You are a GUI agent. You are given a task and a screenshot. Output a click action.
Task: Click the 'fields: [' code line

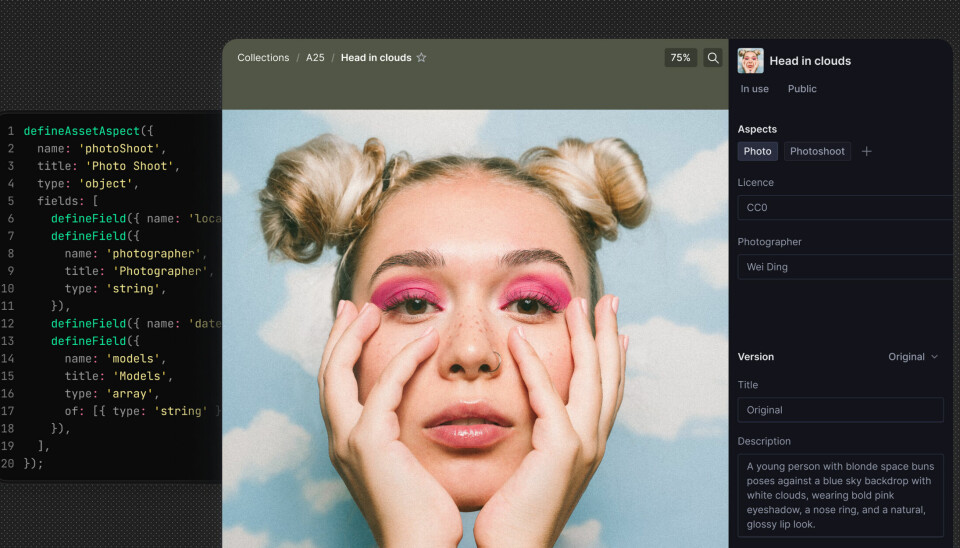tap(67, 201)
